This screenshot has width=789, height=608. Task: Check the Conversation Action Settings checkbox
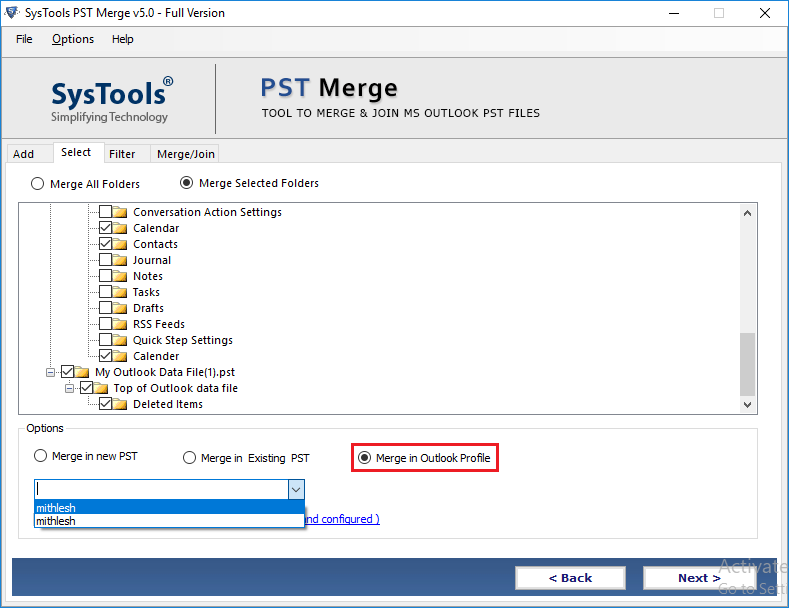pyautogui.click(x=106, y=211)
